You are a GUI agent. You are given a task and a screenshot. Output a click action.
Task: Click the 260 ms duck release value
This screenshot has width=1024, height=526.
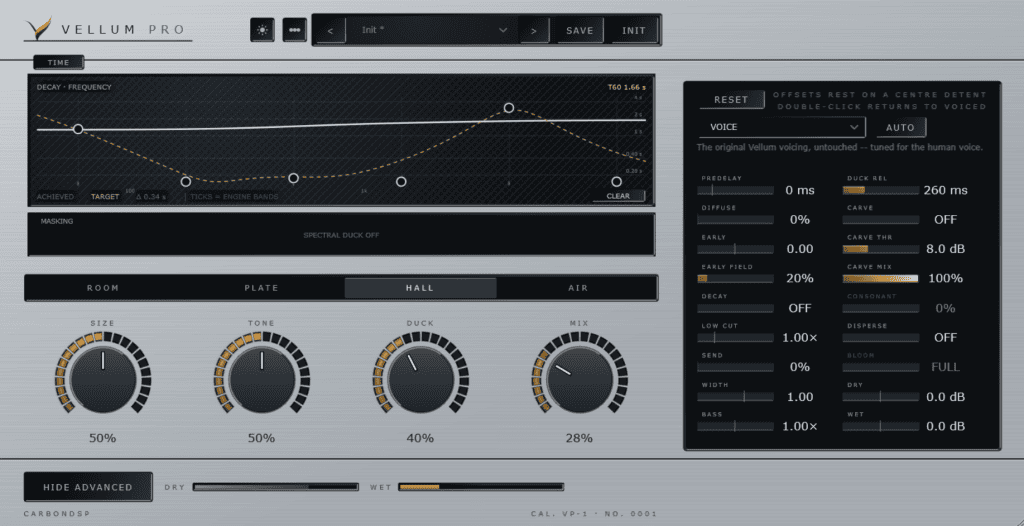pos(945,190)
